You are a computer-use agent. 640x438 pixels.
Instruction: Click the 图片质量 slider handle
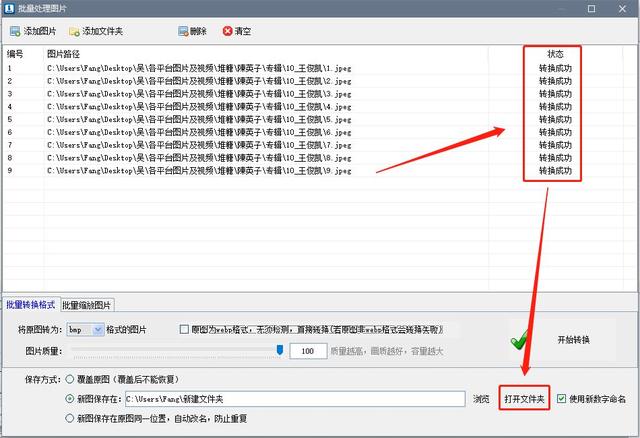tap(280, 350)
